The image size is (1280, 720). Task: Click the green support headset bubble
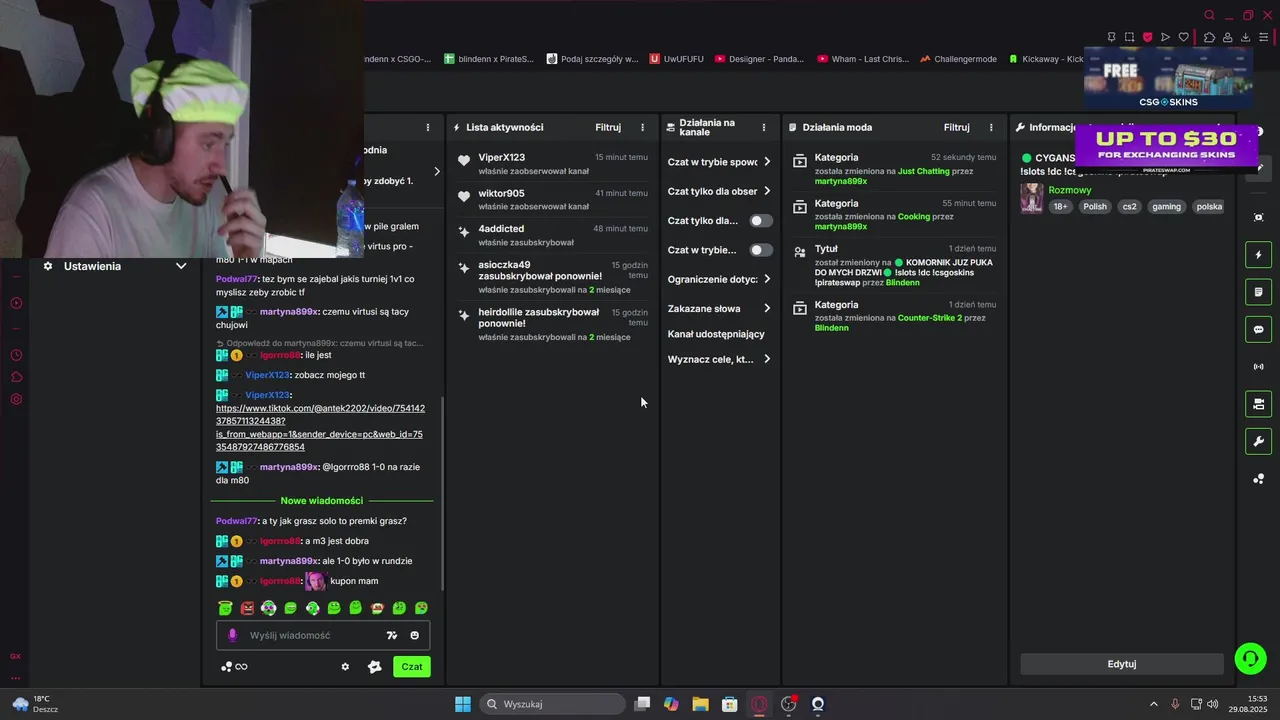click(1250, 658)
